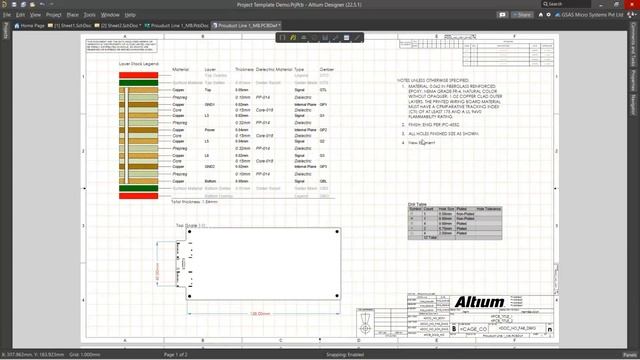Viewport: 640px width, 360px height.
Task: Select the Layer Stack Legend title
Action: point(139,64)
